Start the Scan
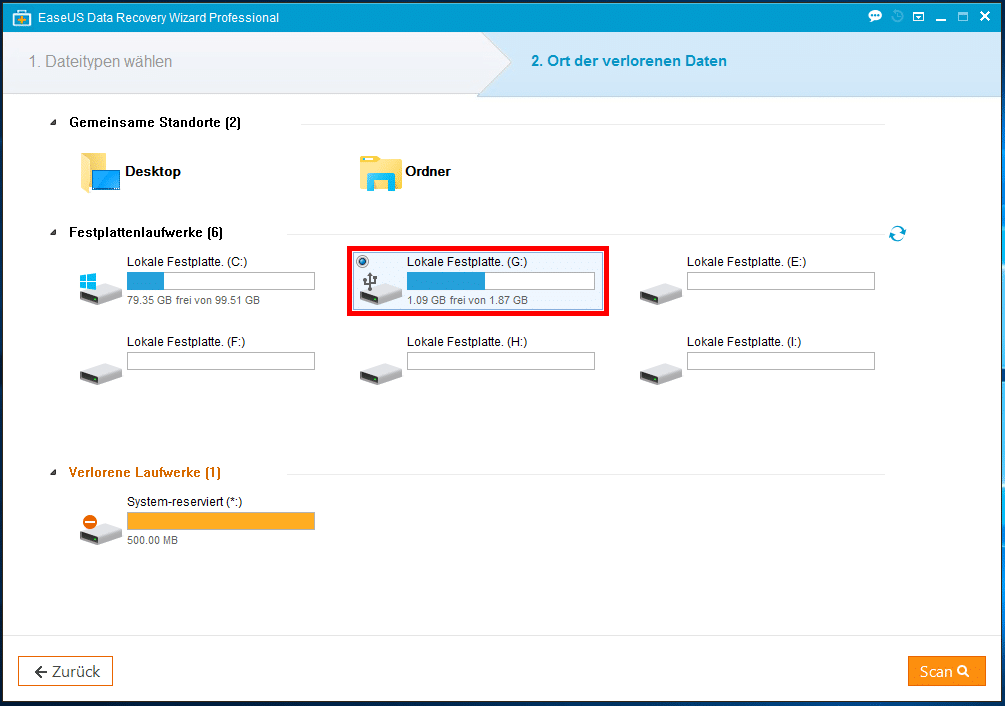This screenshot has height=706, width=1005. click(946, 671)
